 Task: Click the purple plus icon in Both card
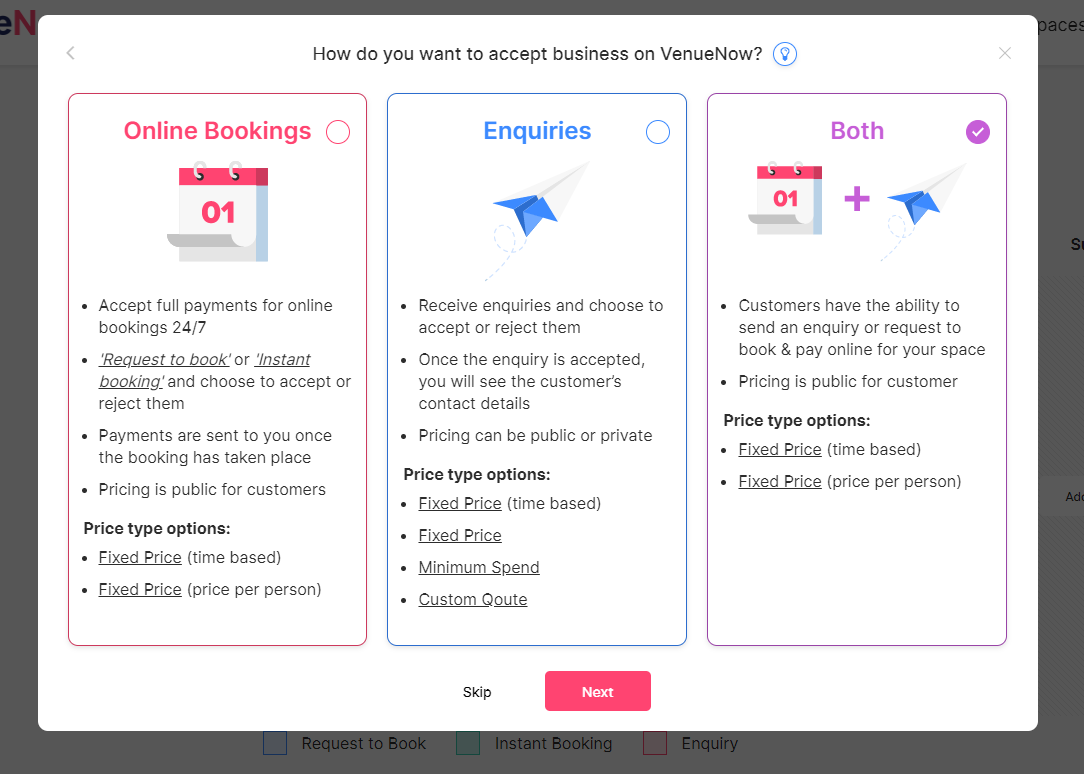click(856, 199)
